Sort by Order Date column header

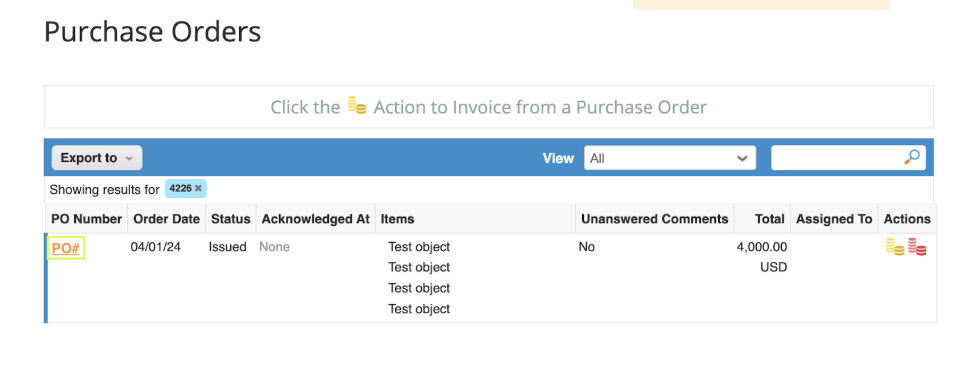[x=167, y=219]
